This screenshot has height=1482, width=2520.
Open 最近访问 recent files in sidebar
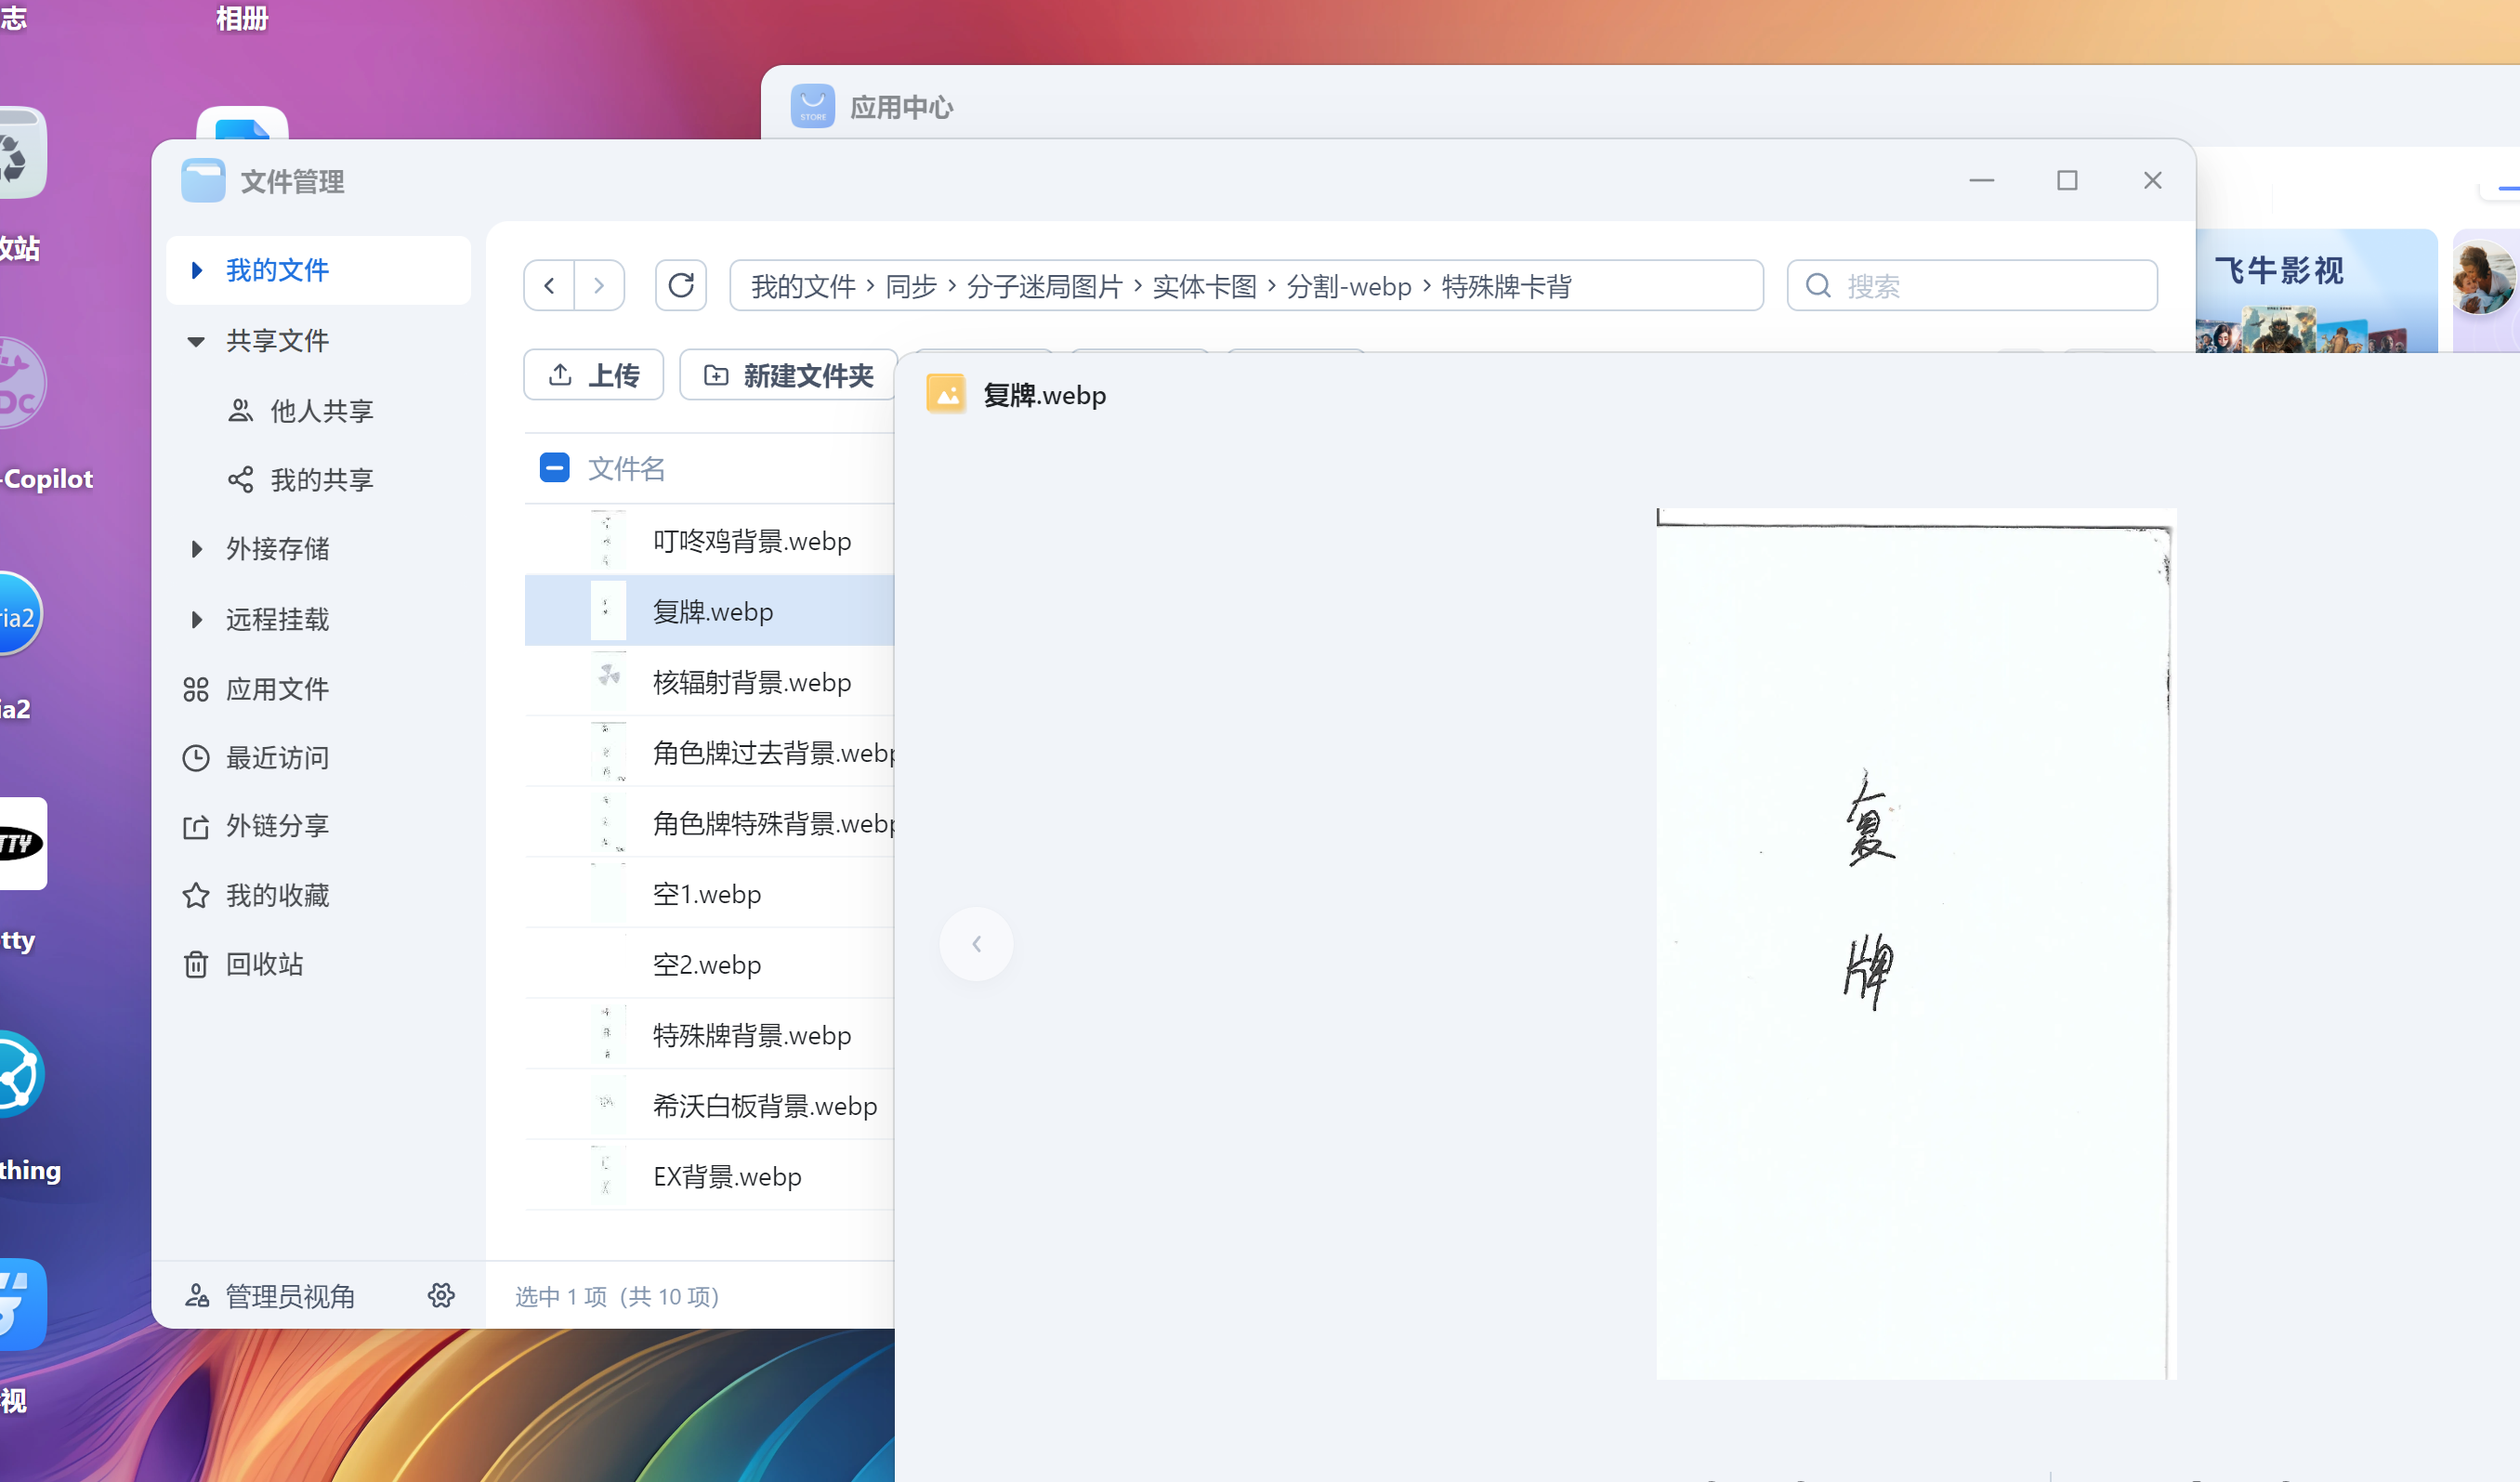tap(277, 758)
